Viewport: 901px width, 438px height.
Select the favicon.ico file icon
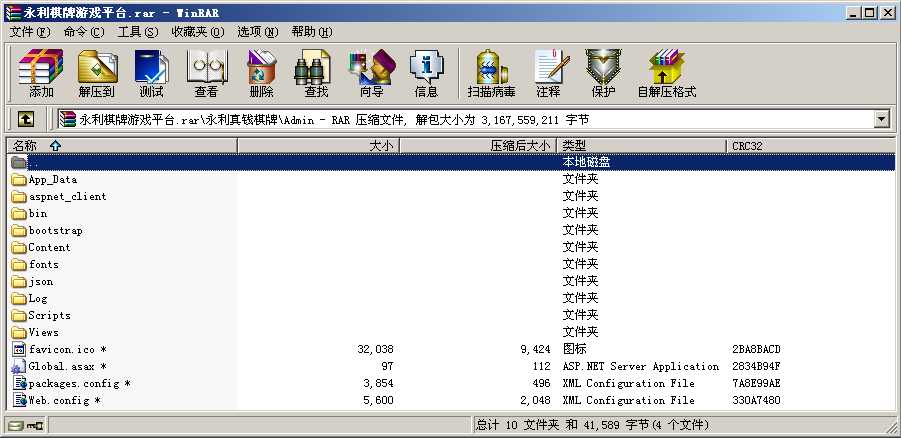[19, 349]
